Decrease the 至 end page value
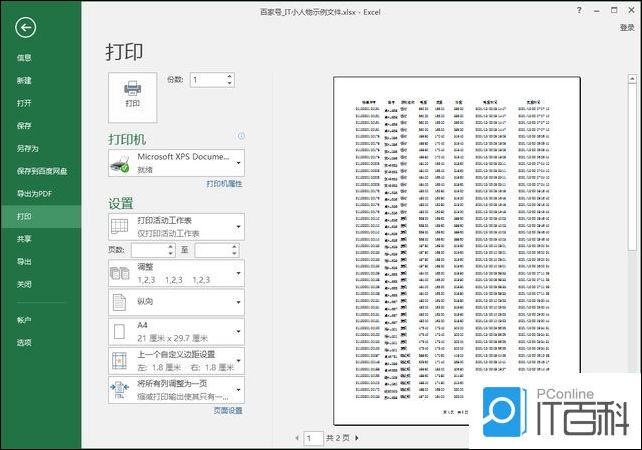The width and height of the screenshot is (642, 450). [x=235, y=254]
